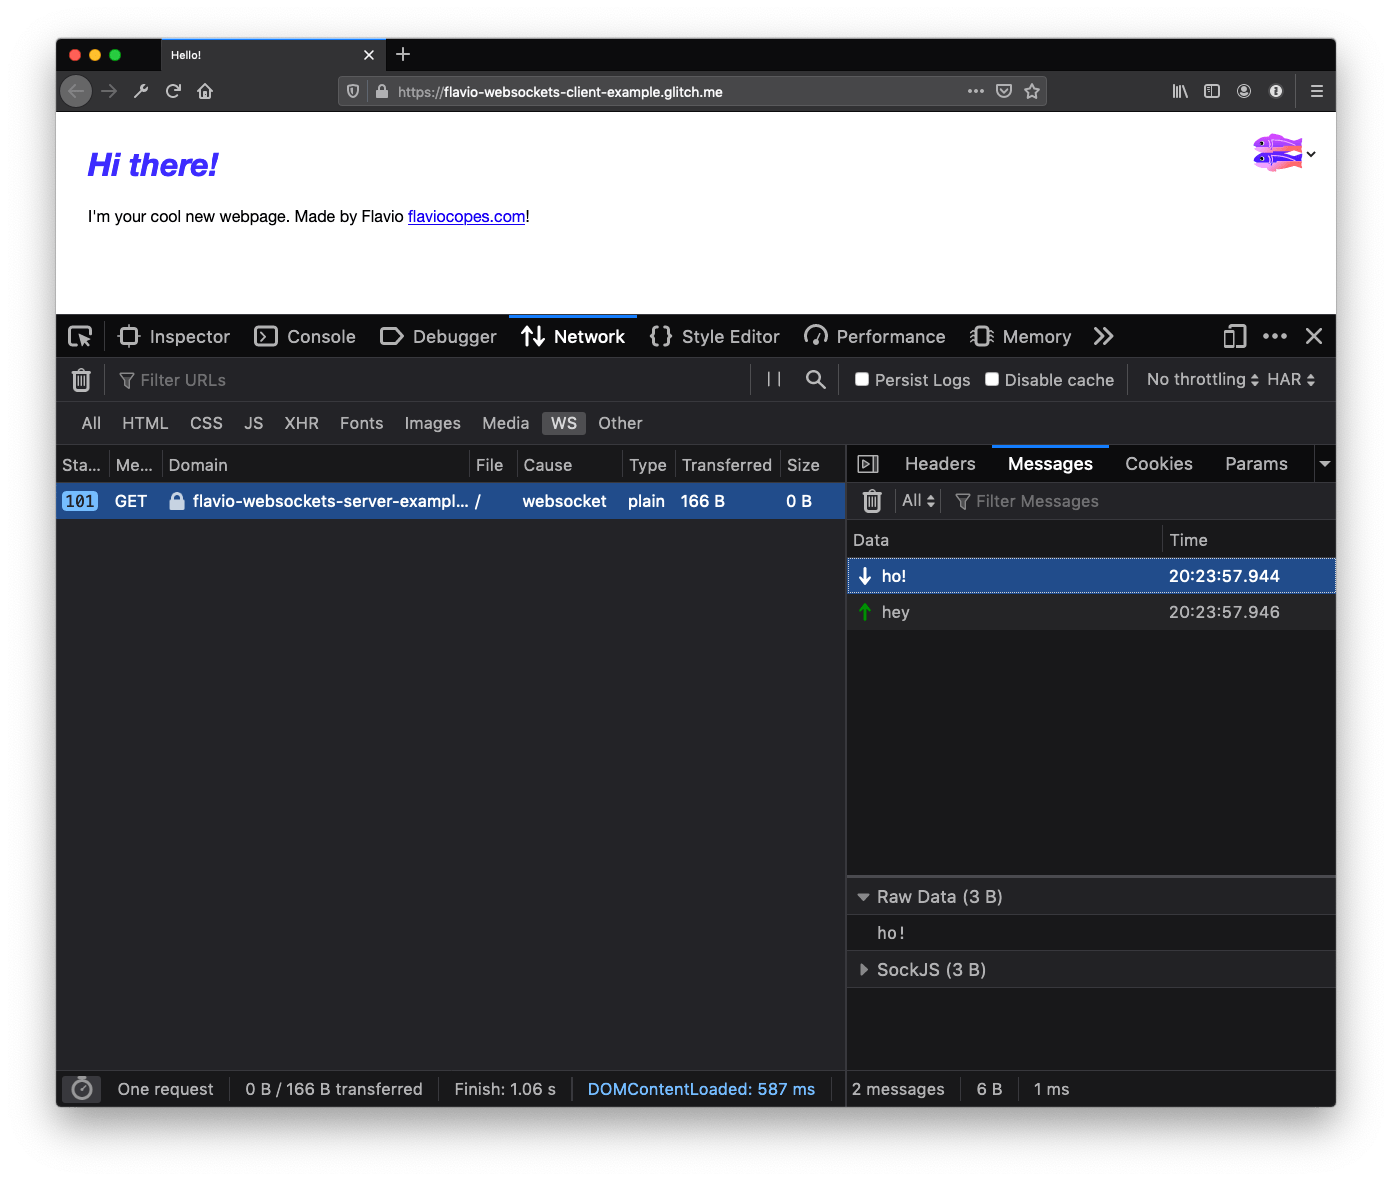Open the network search magnifier icon
This screenshot has height=1181, width=1392.
[816, 380]
